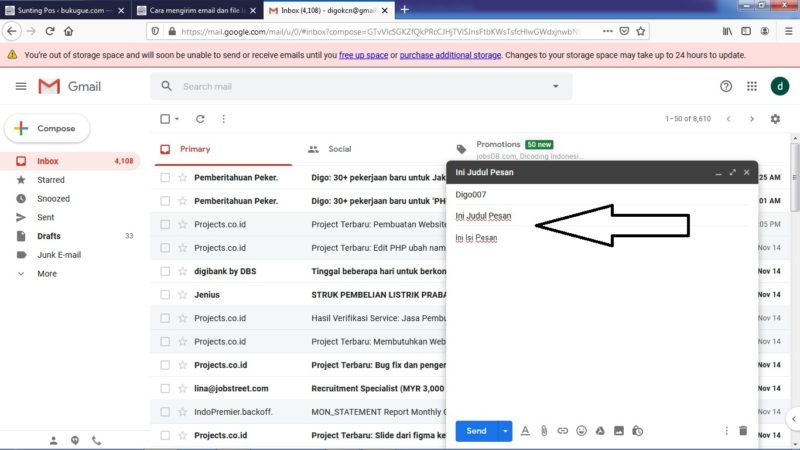
Task: Switch to the Social tab
Action: click(372, 149)
